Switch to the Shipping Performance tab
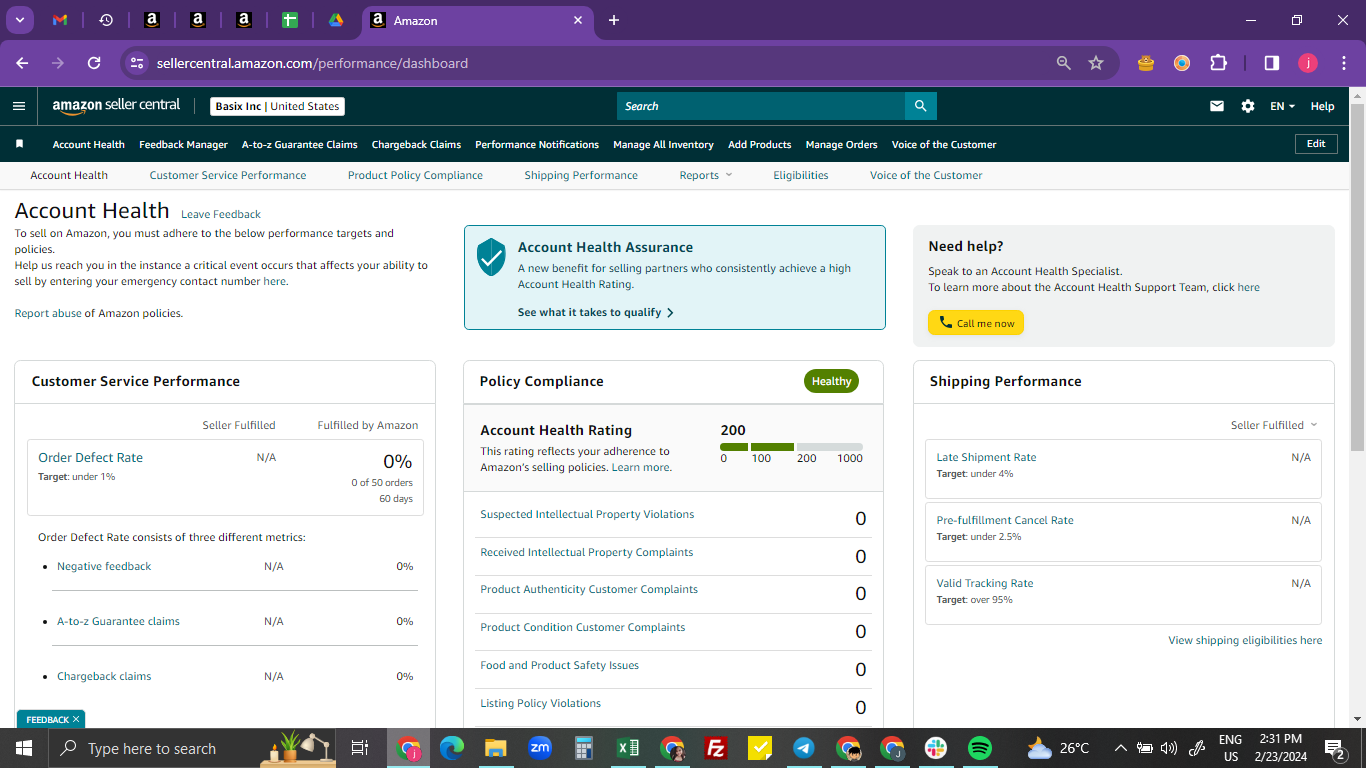Image resolution: width=1366 pixels, height=768 pixels. tap(581, 175)
